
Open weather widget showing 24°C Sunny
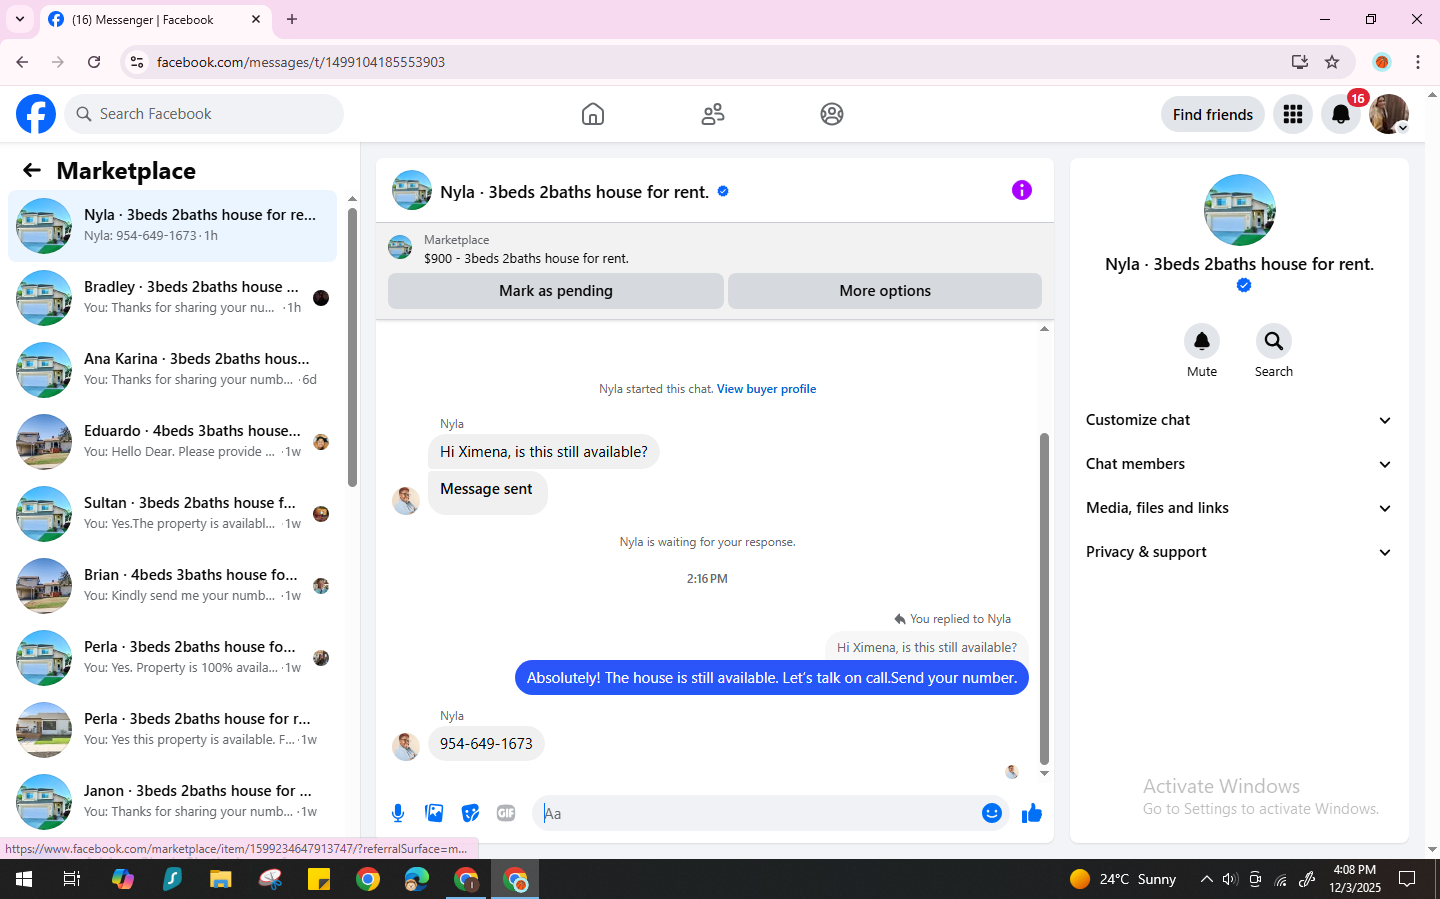[x=1123, y=879]
